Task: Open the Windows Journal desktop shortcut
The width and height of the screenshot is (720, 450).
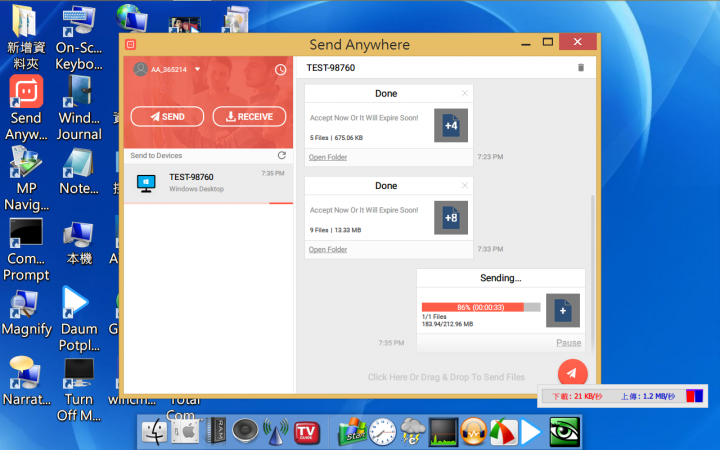Action: point(79,108)
